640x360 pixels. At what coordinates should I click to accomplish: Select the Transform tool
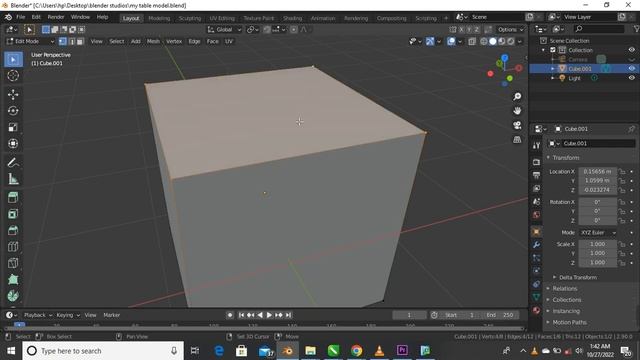[x=13, y=143]
